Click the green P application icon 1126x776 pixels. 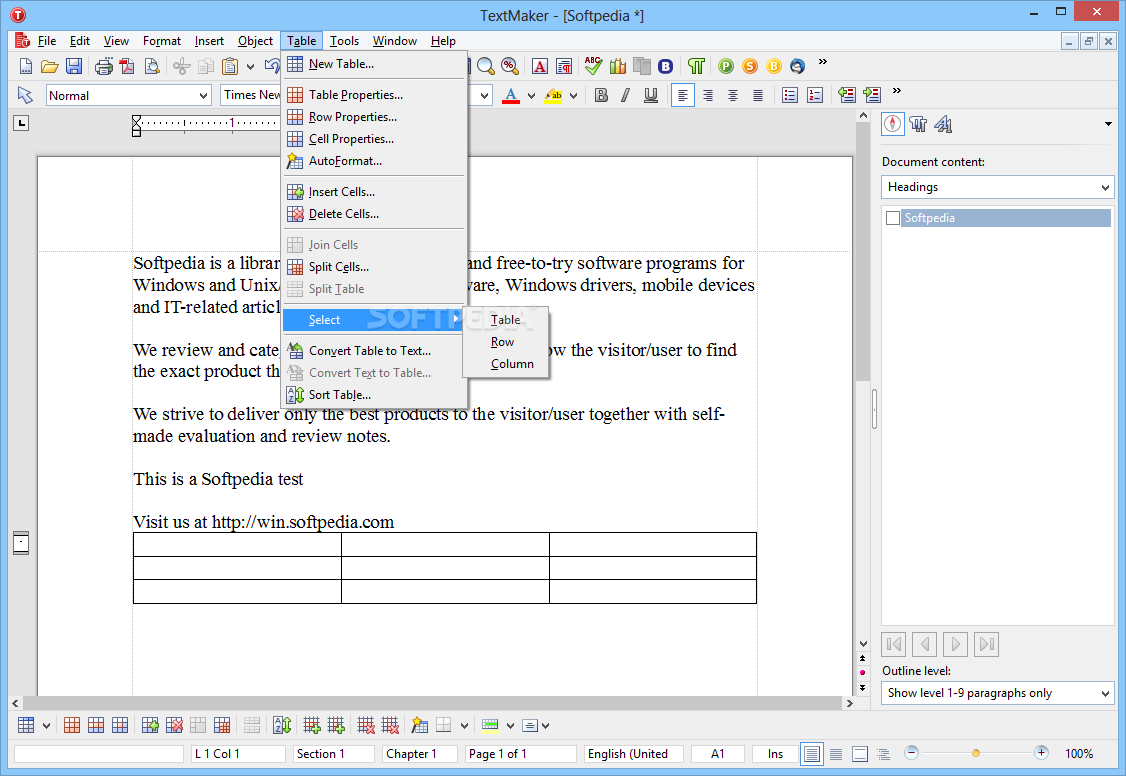click(x=726, y=67)
